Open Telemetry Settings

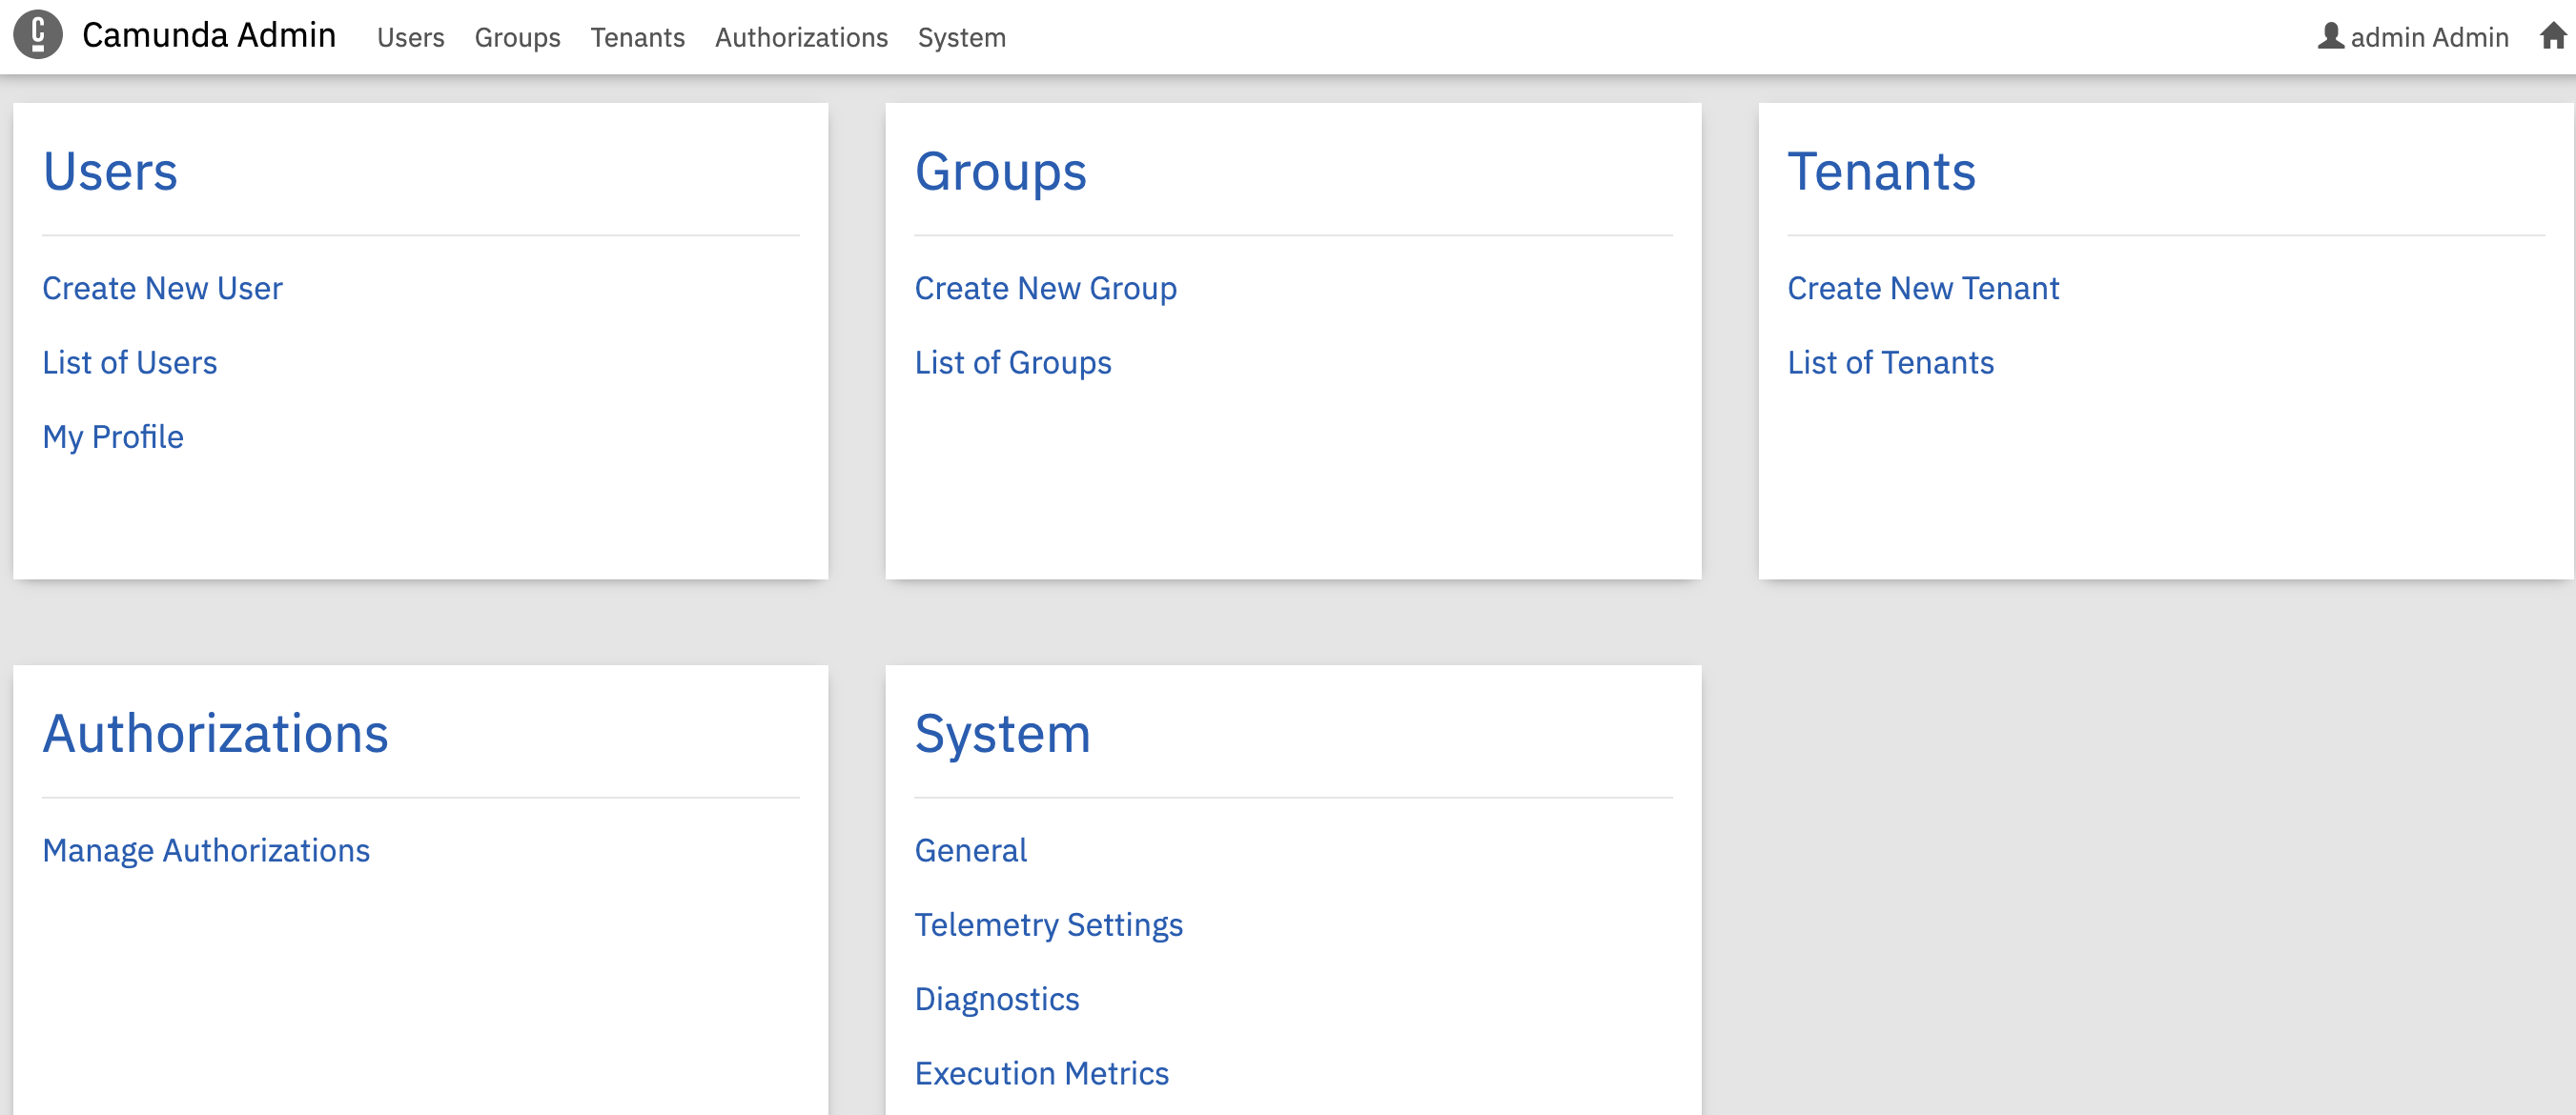[x=1048, y=924]
